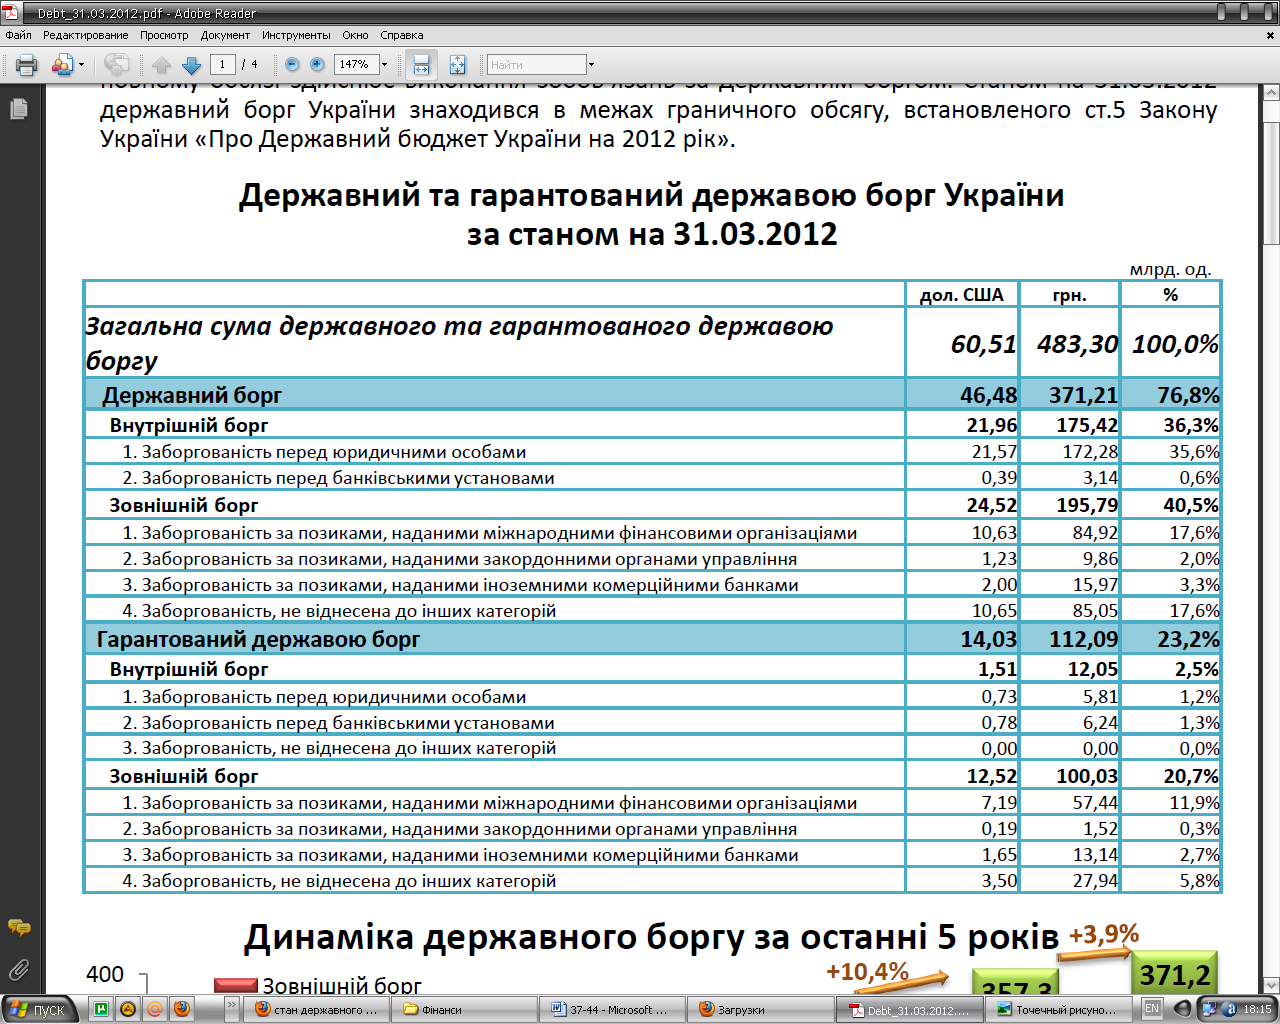This screenshot has width=1280, height=1024.
Task: Click the +3,9% growth label
Action: click(x=1104, y=934)
